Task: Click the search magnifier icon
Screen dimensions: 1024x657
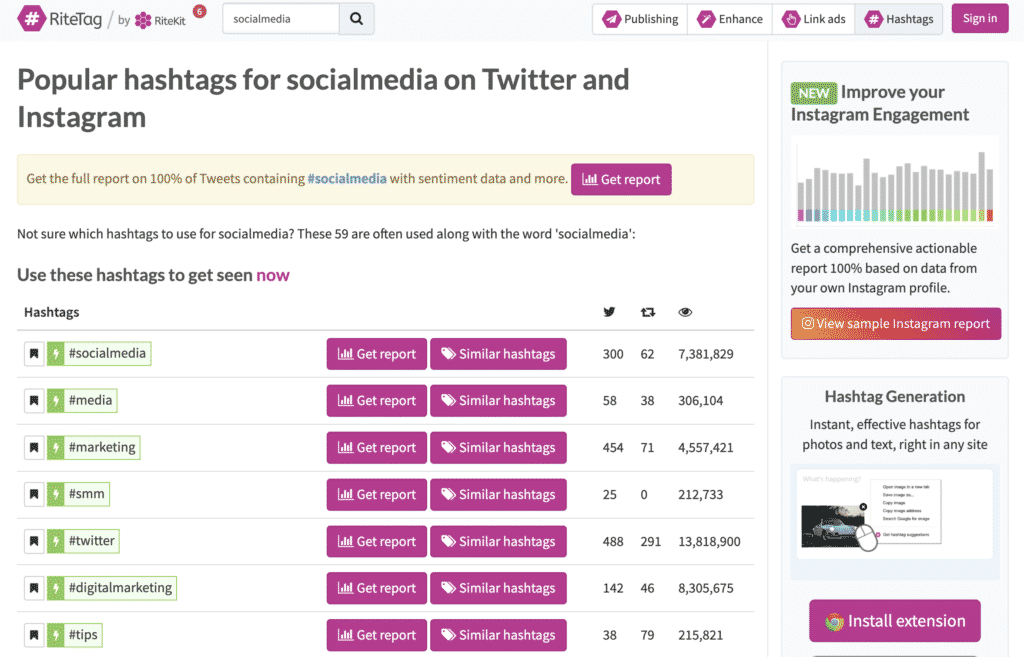Action: tap(356, 18)
